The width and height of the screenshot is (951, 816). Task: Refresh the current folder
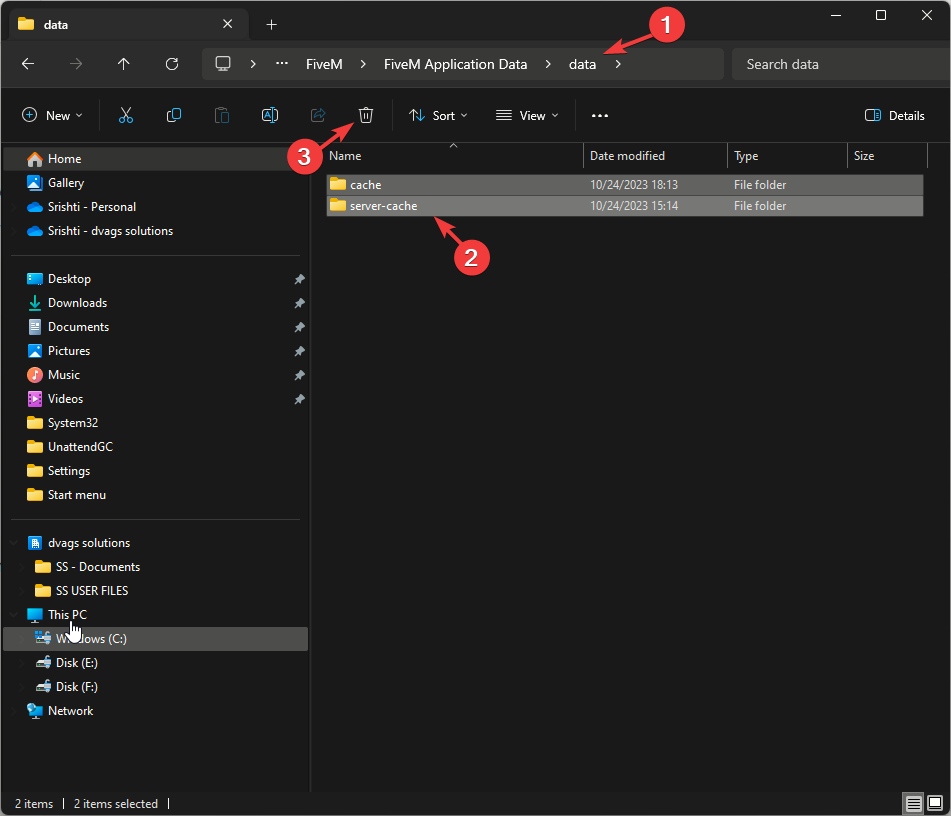172,64
